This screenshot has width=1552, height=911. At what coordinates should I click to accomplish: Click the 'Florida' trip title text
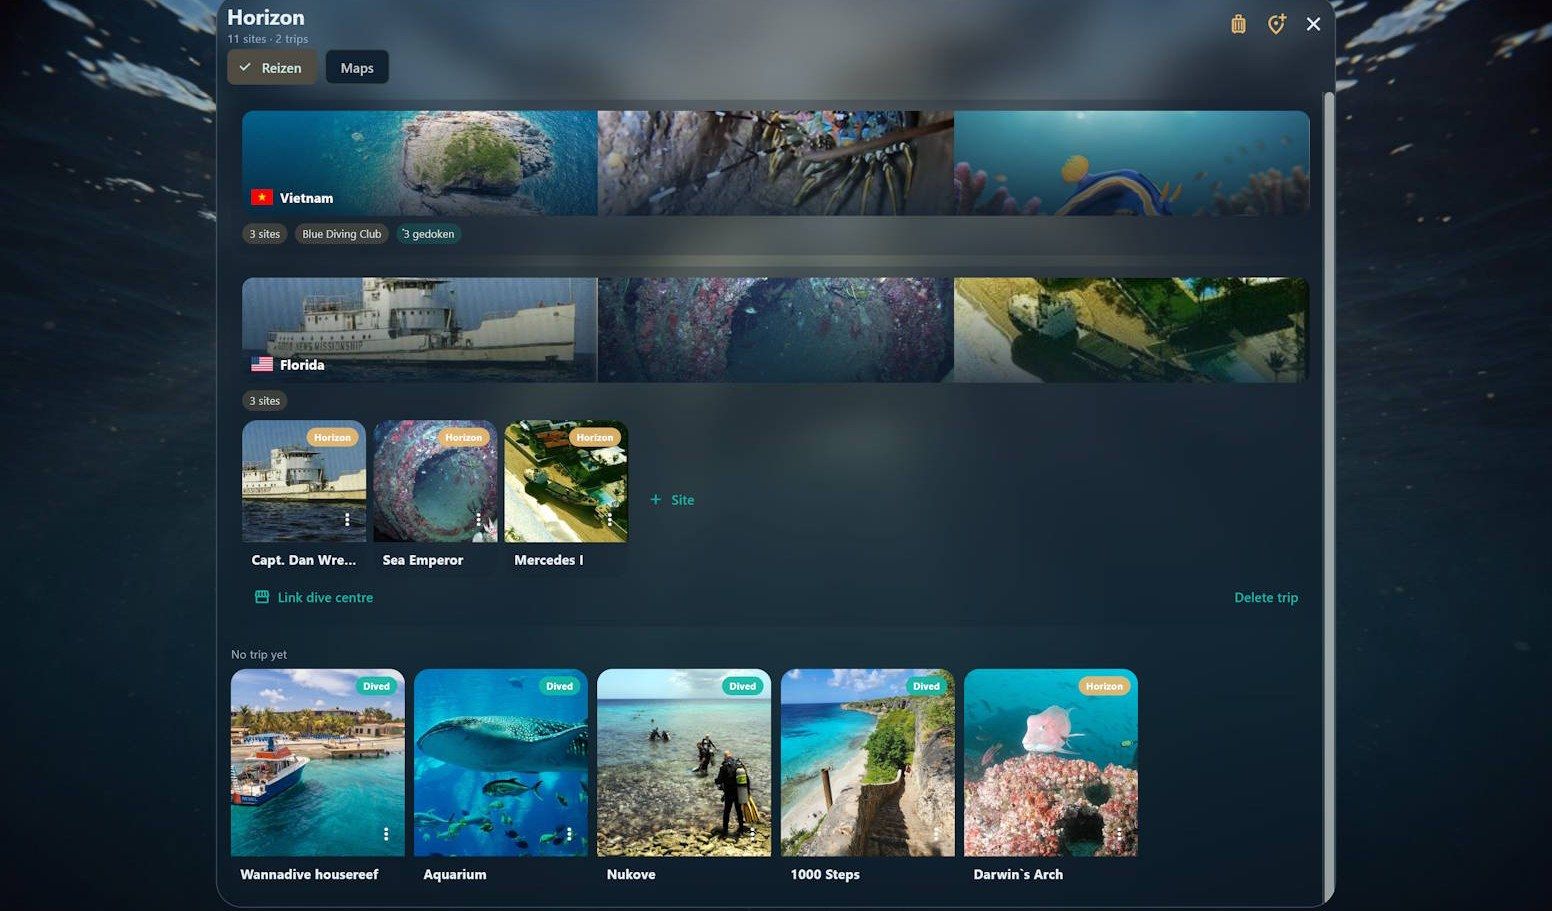[302, 365]
